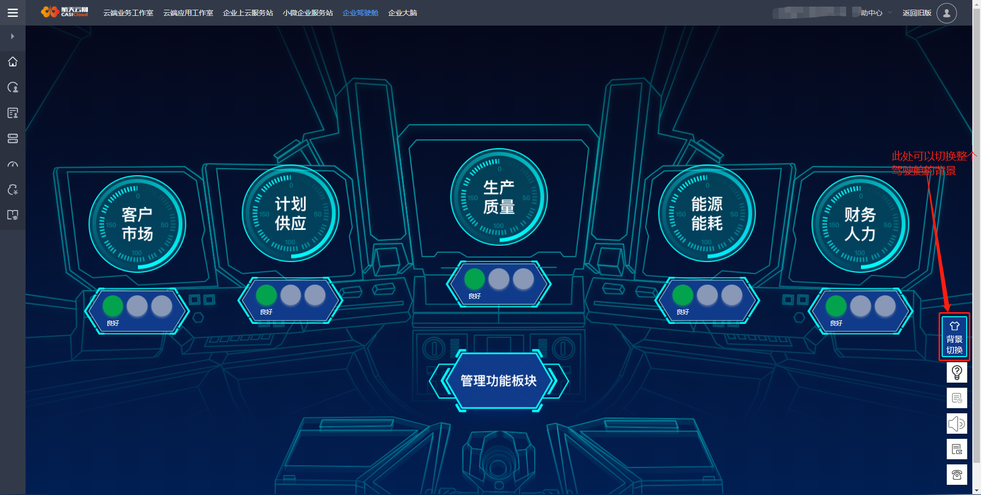Click the green 良好 indicator under 客户市场
The height and width of the screenshot is (495, 981).
113,306
